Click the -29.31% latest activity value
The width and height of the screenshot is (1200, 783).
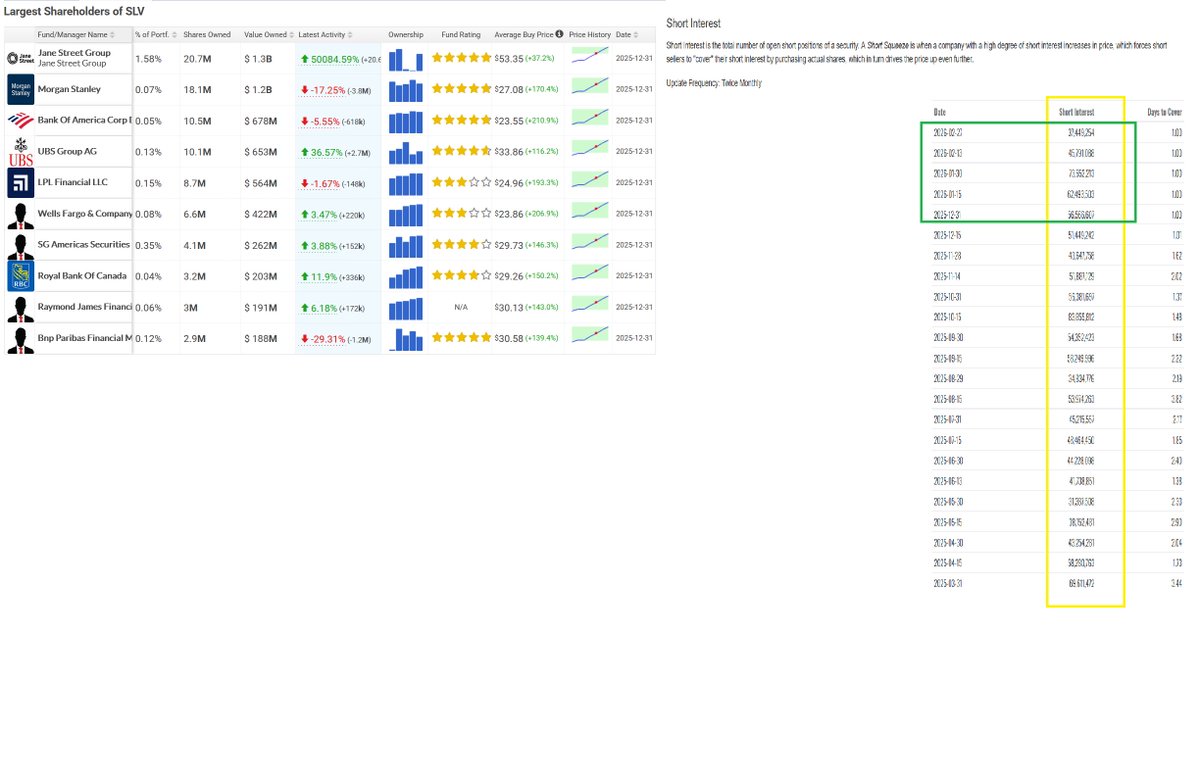tap(328, 339)
